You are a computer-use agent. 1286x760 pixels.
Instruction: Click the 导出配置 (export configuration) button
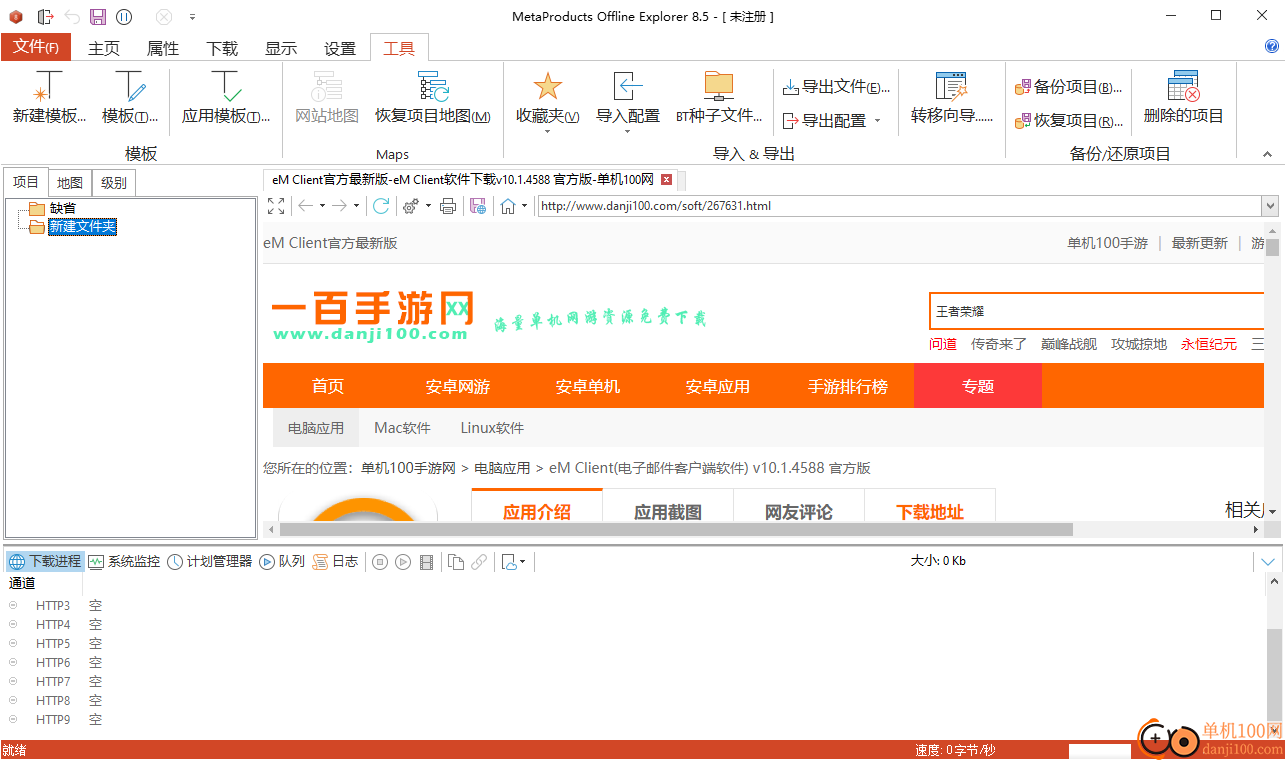[832, 120]
